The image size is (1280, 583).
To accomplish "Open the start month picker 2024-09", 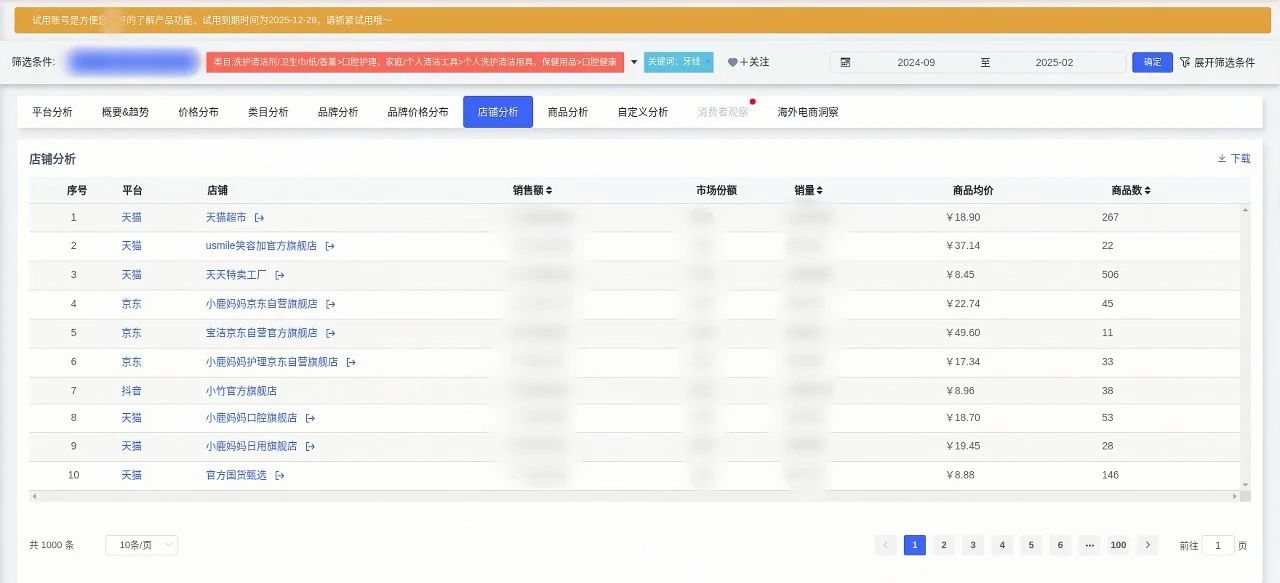I will coord(916,62).
